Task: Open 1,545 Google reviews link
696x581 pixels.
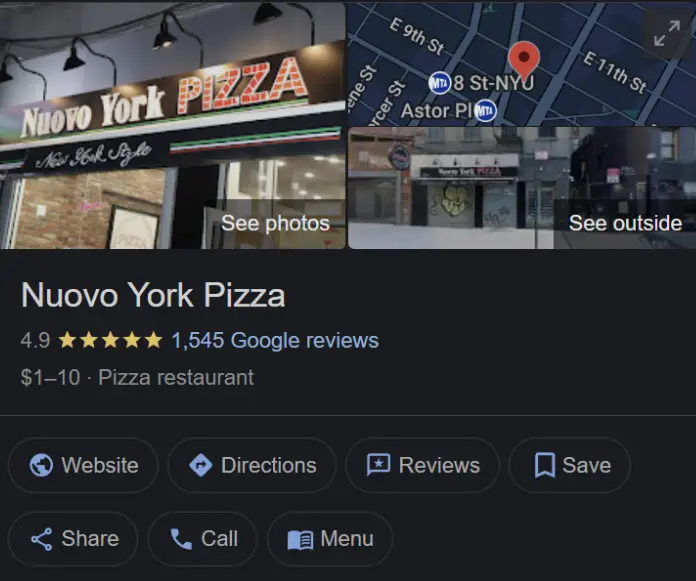Action: coord(275,340)
